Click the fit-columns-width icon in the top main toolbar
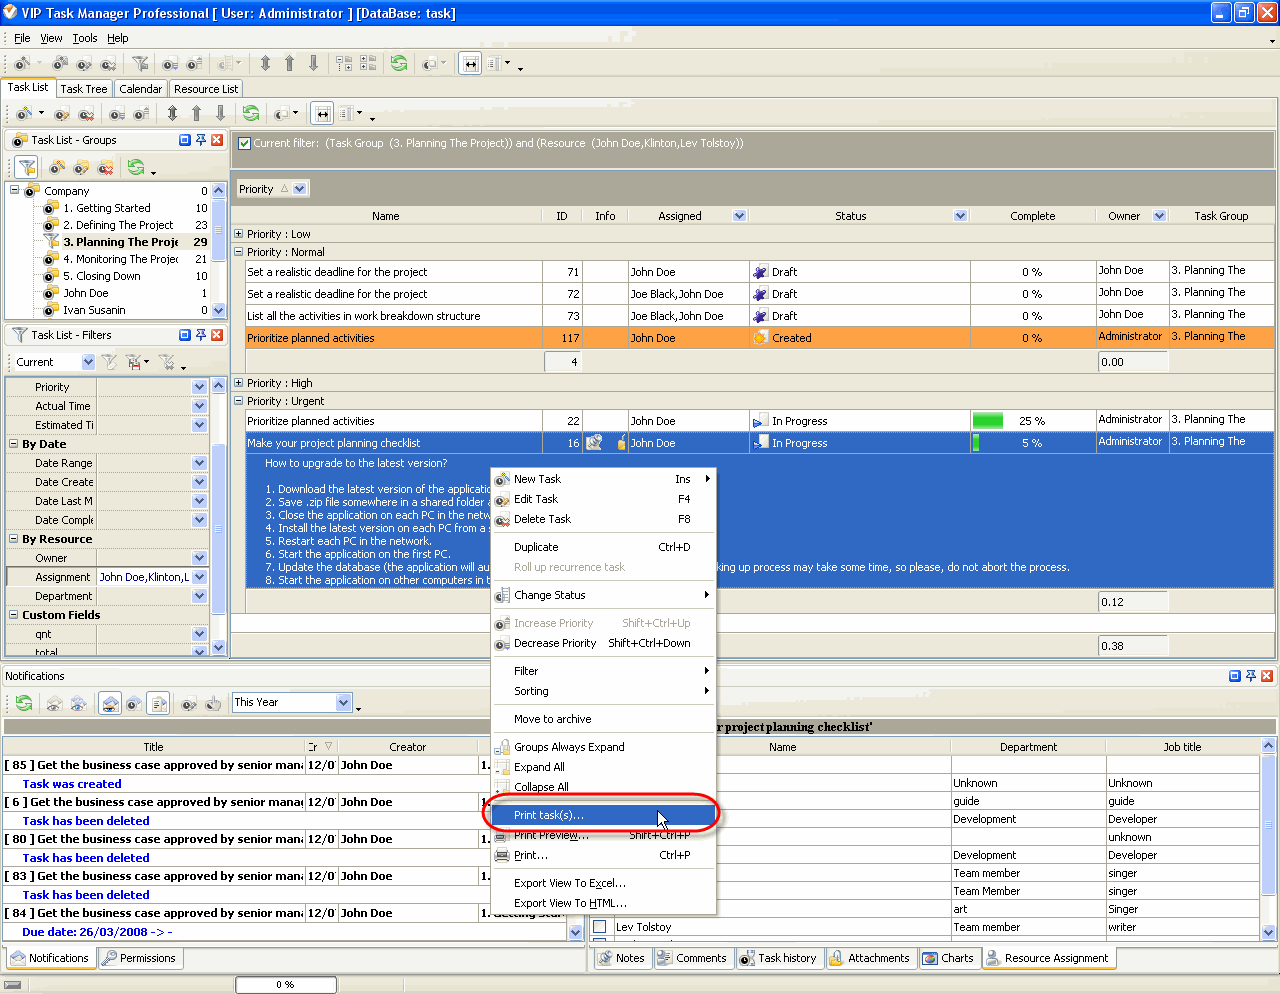This screenshot has height=994, width=1280. click(470, 63)
